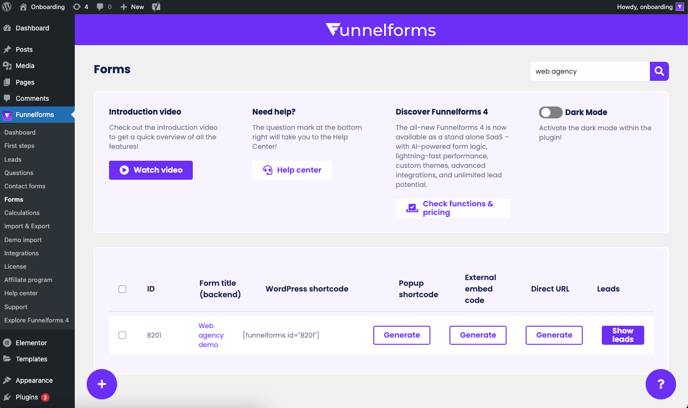
Task: Generate the popup shortcode for form 8201
Action: coord(401,335)
